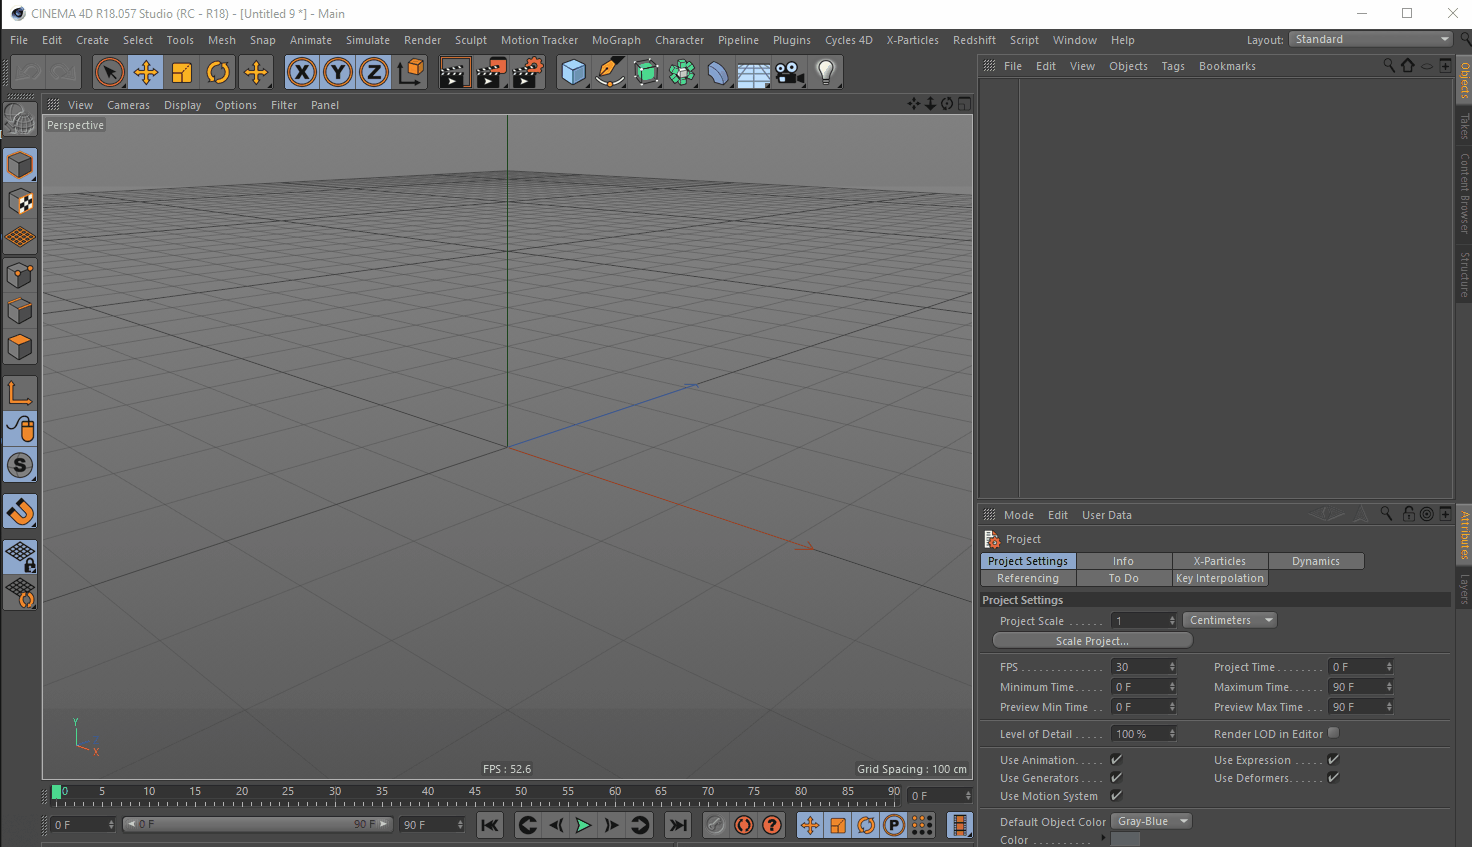Viewport: 1472px width, 847px height.
Task: Toggle Enable Snap magnet
Action: click(20, 511)
